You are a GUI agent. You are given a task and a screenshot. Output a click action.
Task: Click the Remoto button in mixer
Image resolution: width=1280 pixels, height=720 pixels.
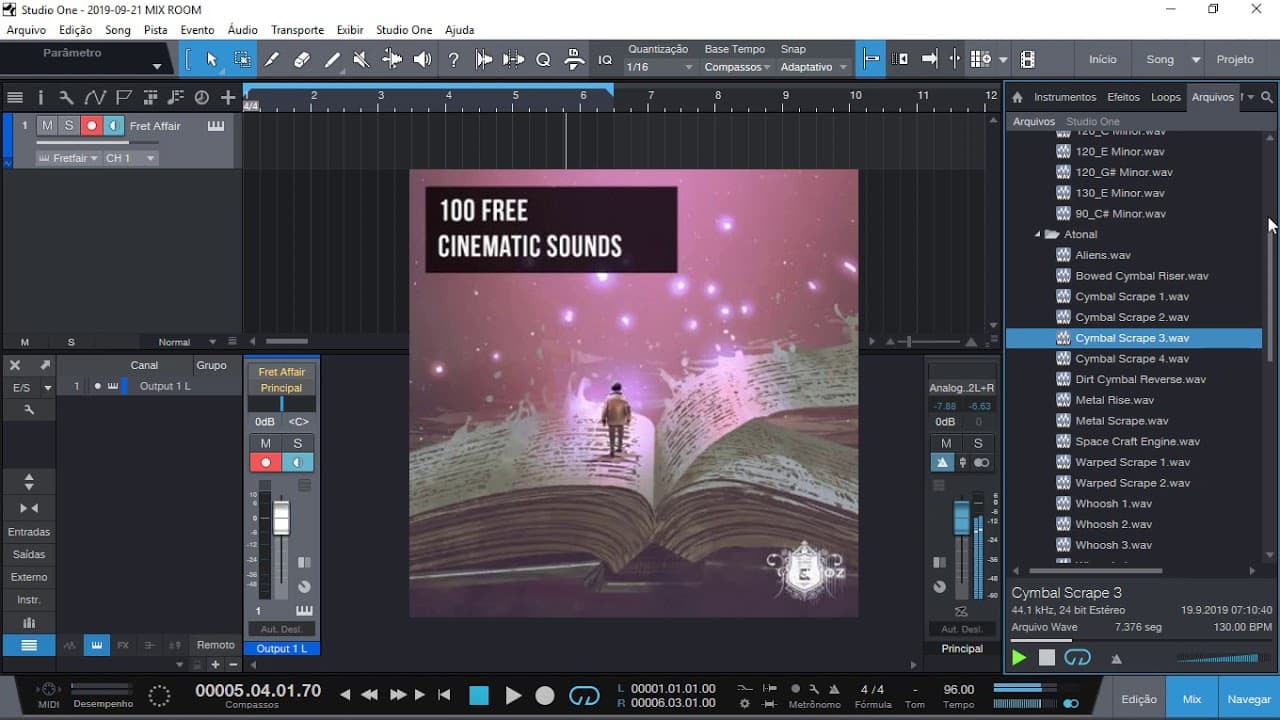[215, 645]
